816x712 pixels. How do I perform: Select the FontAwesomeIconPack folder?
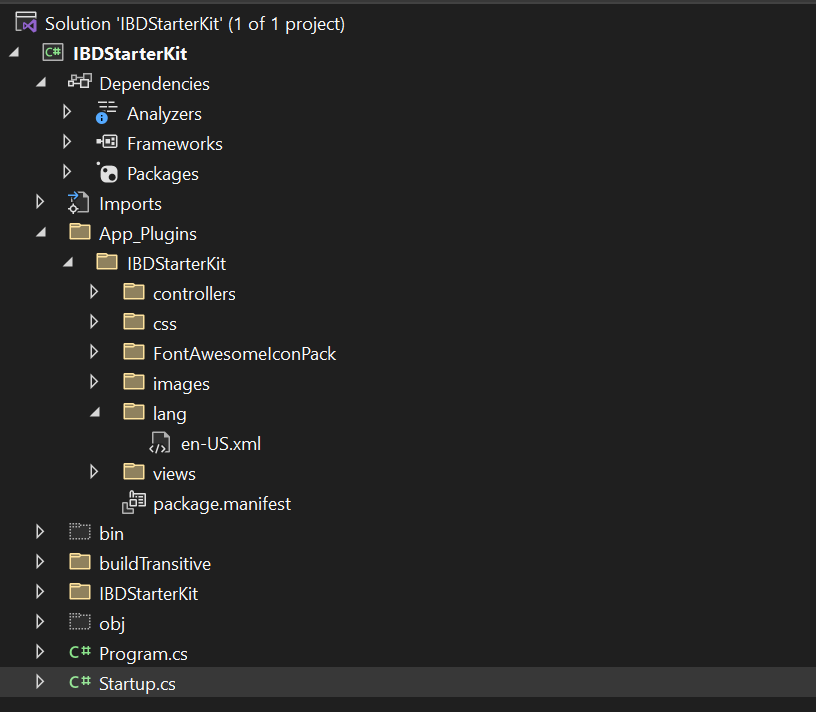pyautogui.click(x=244, y=353)
